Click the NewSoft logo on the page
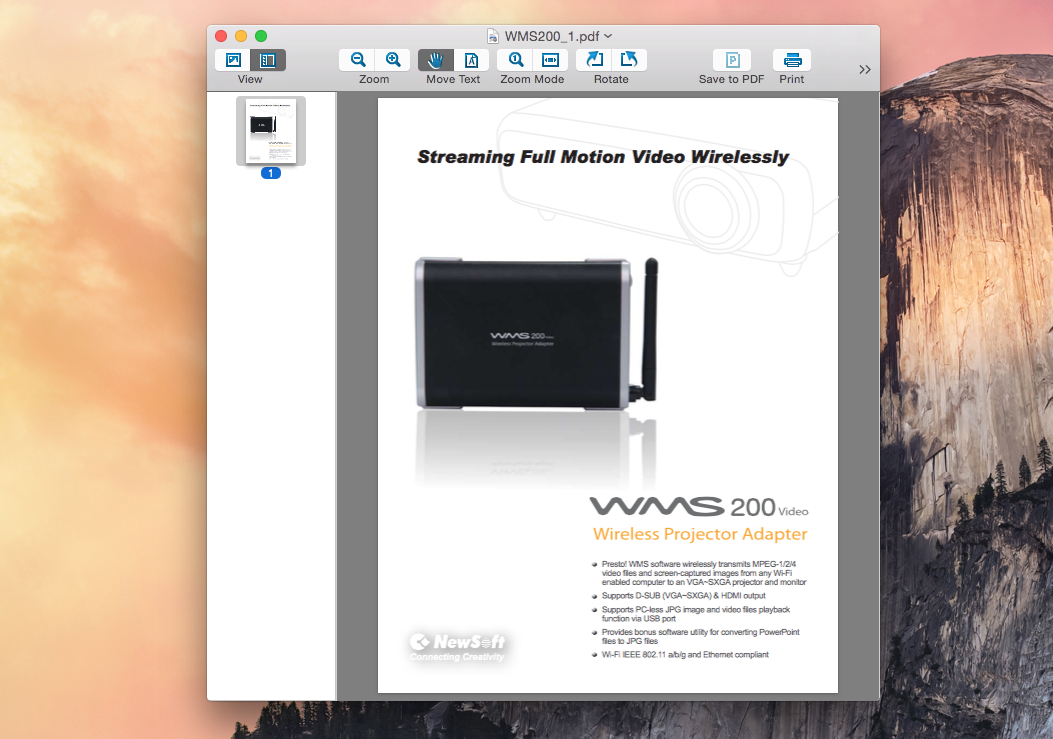Viewport: 1053px width, 739px height. coord(458,648)
